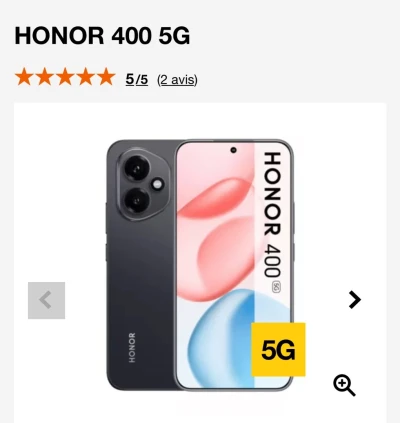Click the LED flash beside the camera lenses
This screenshot has height=423, width=400.
(158, 184)
